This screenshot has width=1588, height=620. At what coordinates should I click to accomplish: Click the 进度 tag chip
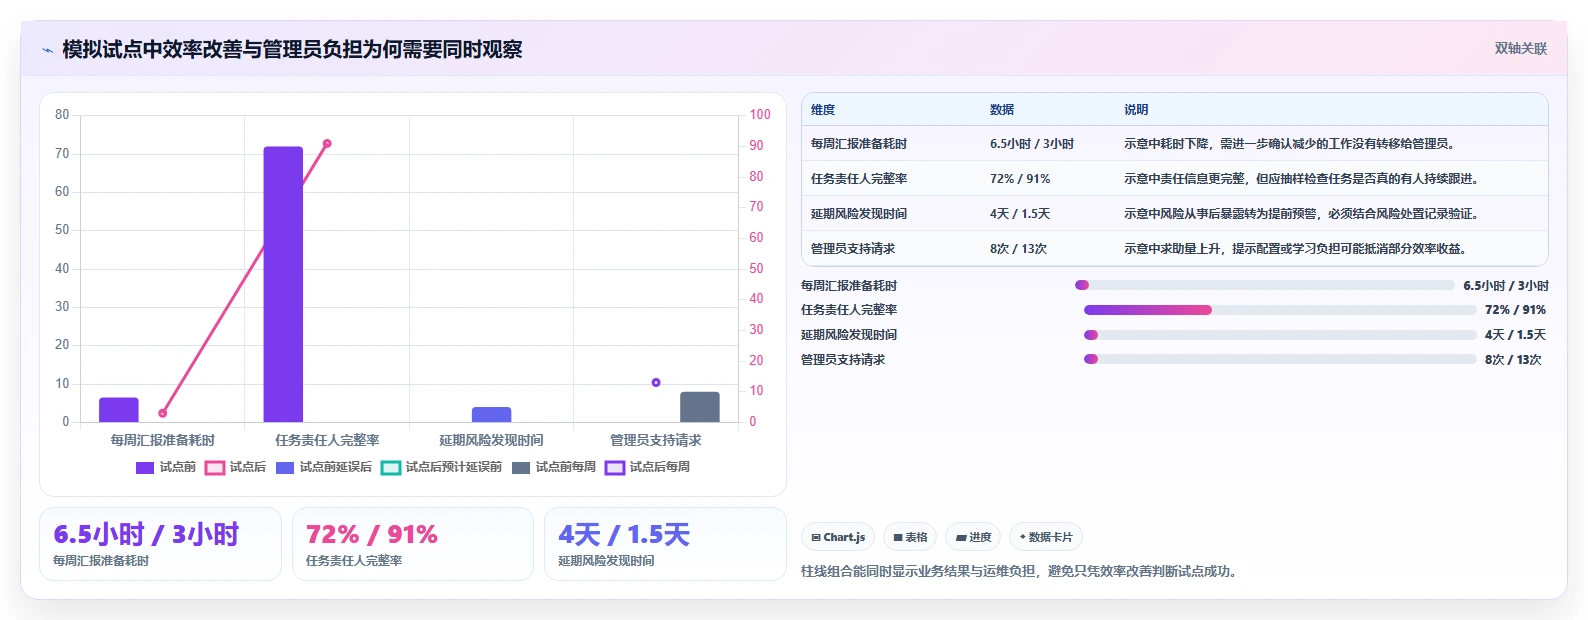click(973, 537)
